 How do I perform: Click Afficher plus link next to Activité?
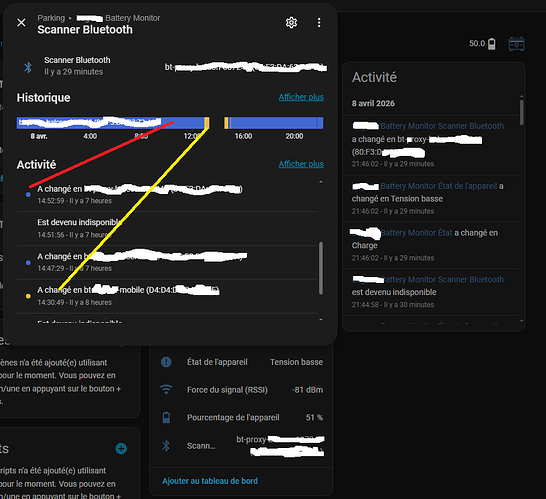tap(301, 164)
